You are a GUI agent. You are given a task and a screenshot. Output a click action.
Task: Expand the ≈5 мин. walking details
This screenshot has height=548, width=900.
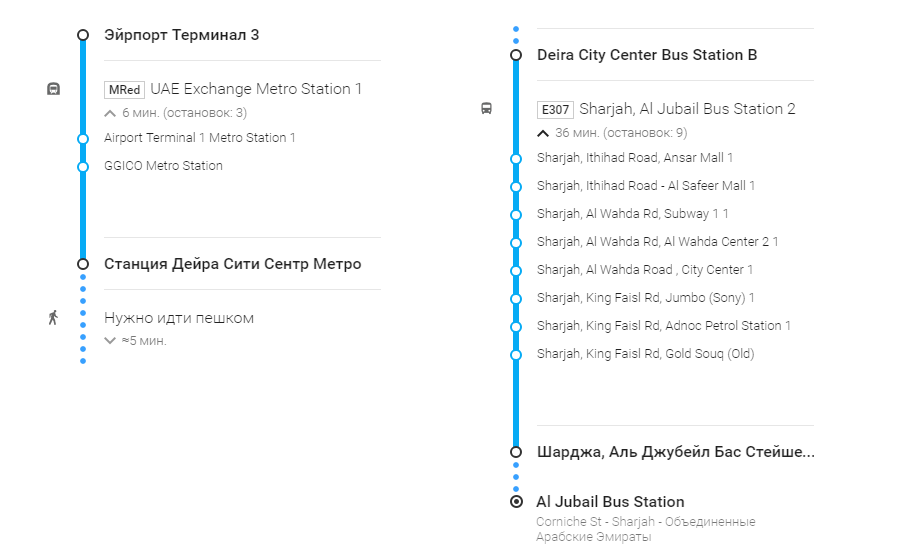[111, 340]
